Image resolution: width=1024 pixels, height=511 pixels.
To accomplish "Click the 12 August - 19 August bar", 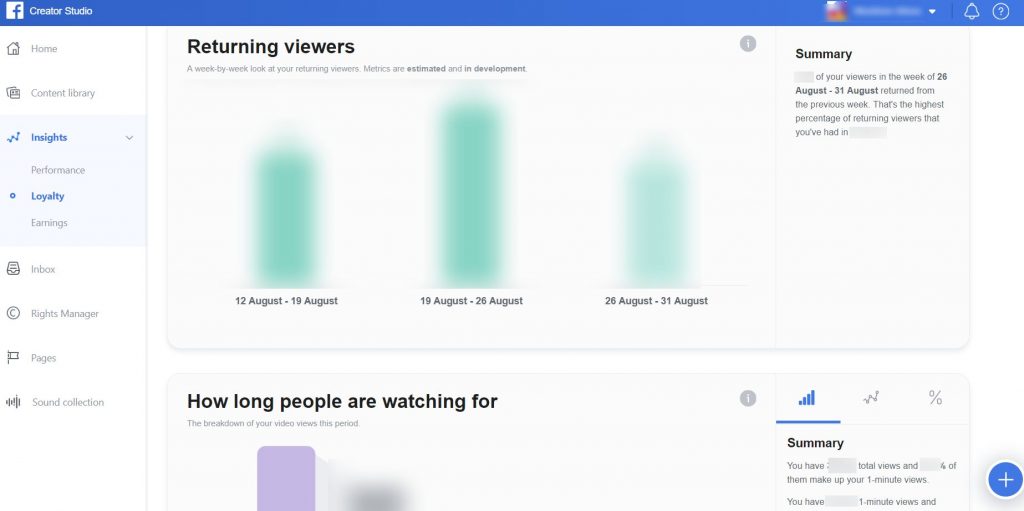I will pos(286,218).
